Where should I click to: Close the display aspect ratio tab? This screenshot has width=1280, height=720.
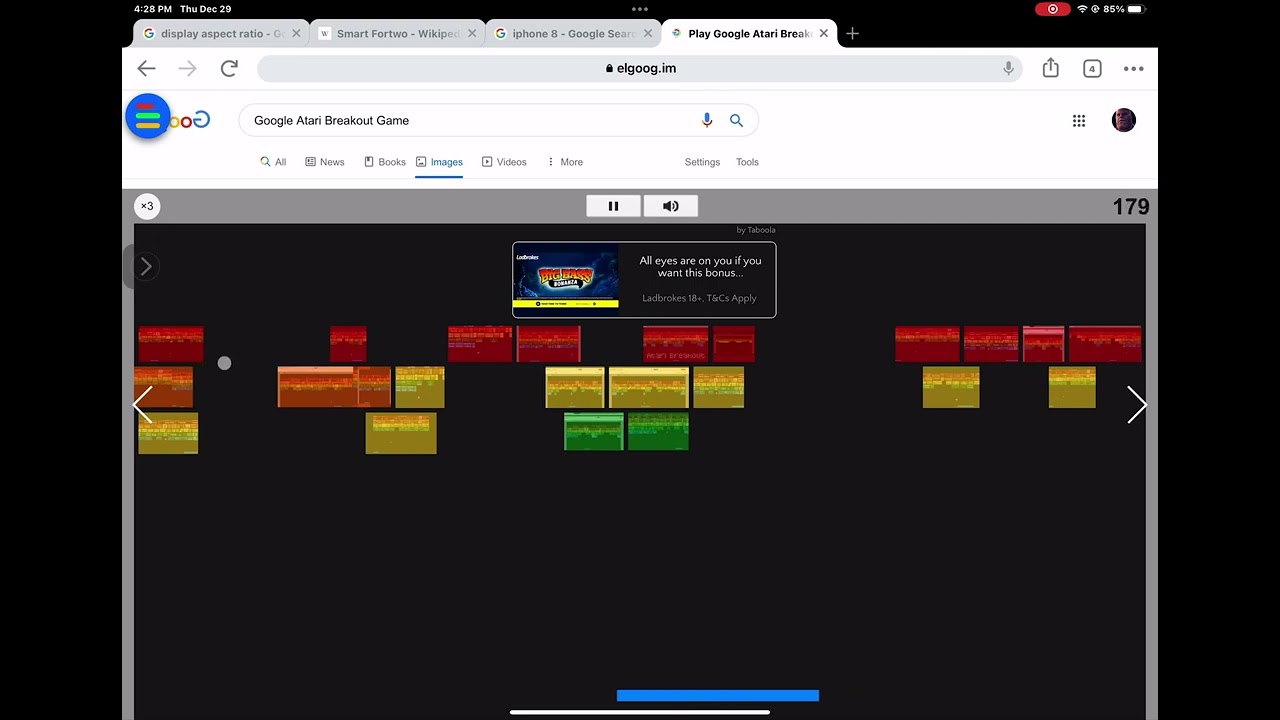tap(296, 33)
